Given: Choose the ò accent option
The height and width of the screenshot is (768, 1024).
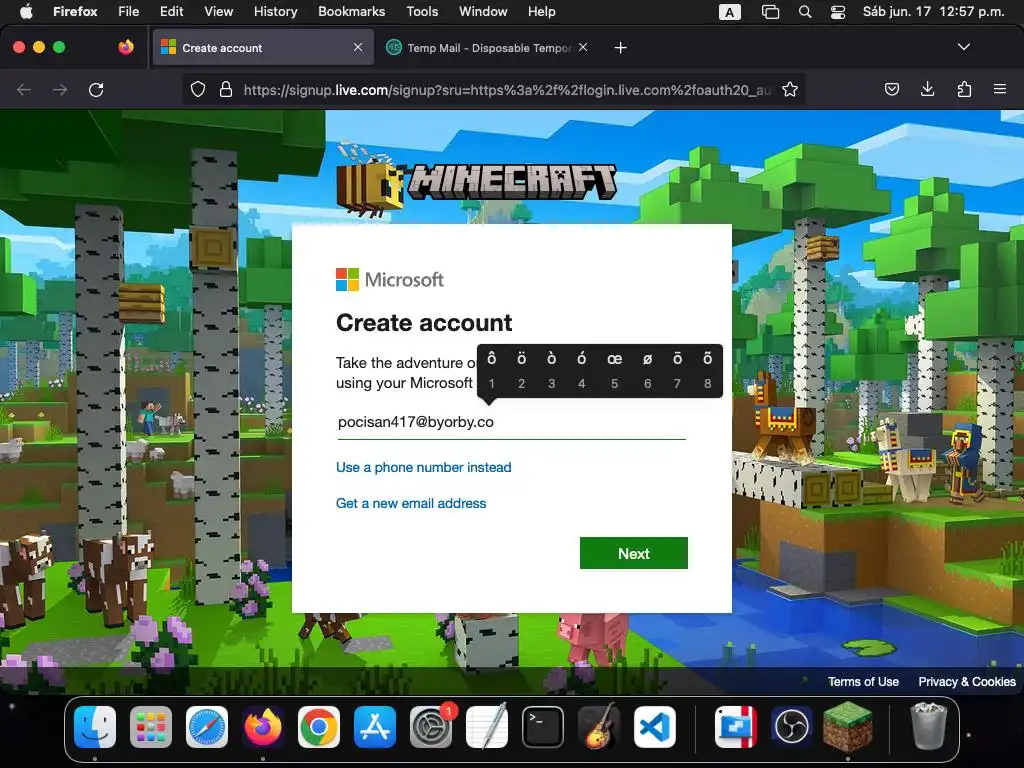Looking at the screenshot, I should coord(551,370).
